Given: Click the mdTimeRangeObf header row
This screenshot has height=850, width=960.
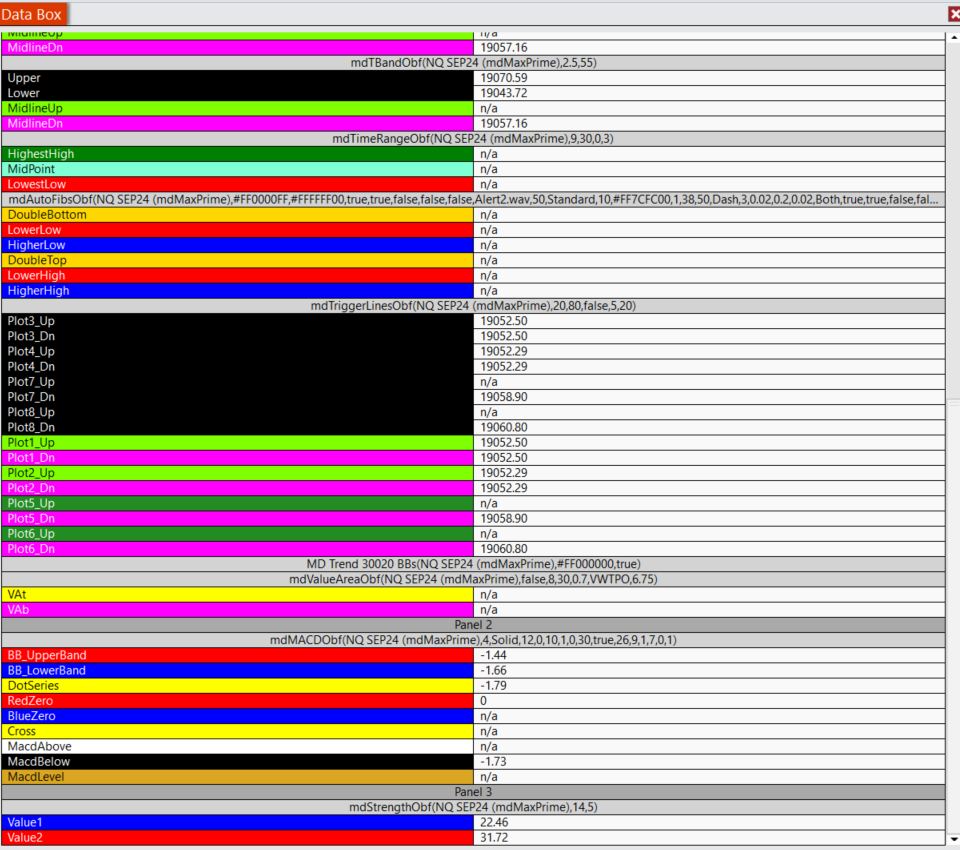Looking at the screenshot, I should (x=473, y=138).
